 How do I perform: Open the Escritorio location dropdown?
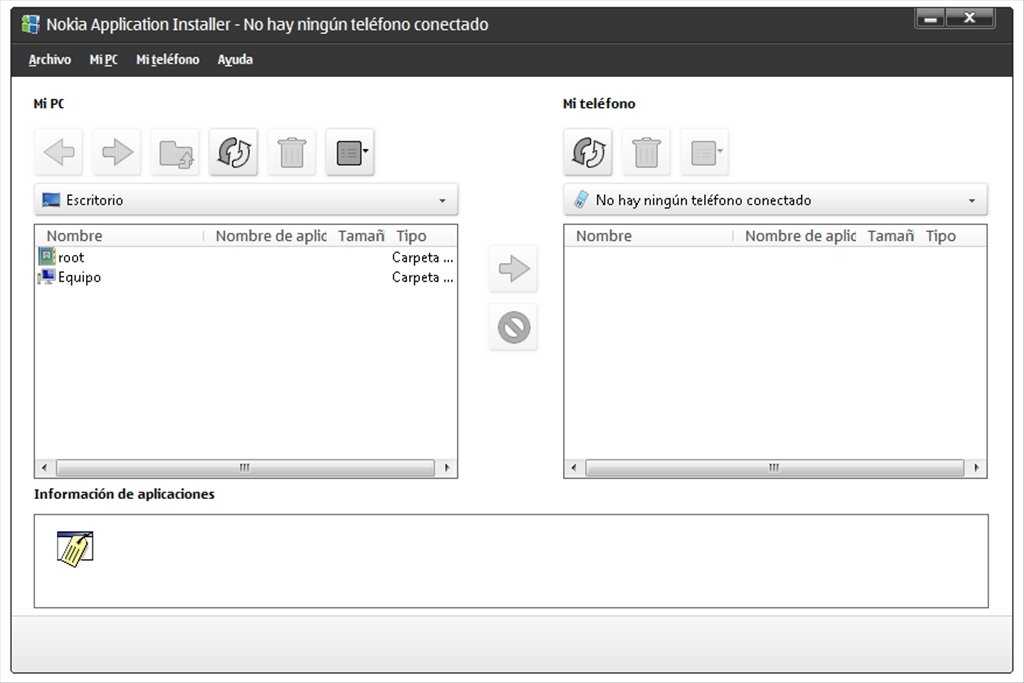tap(246, 200)
